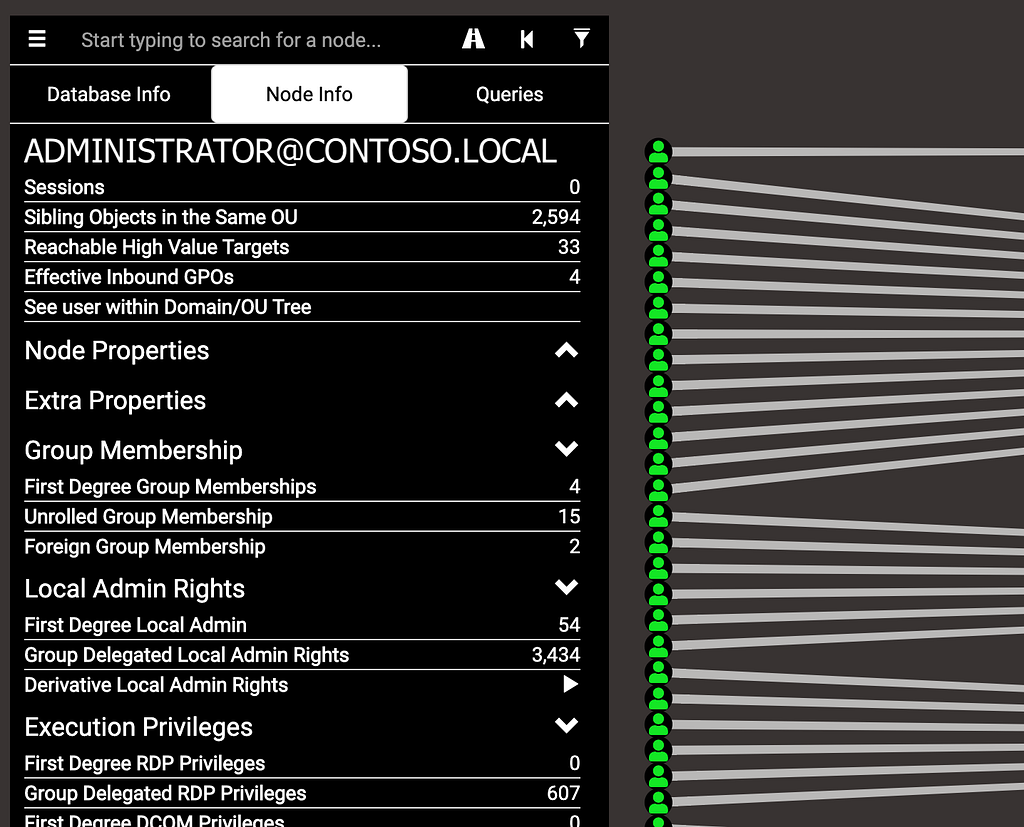Collapse the Execution Privileges section
This screenshot has height=827, width=1024.
click(x=566, y=726)
